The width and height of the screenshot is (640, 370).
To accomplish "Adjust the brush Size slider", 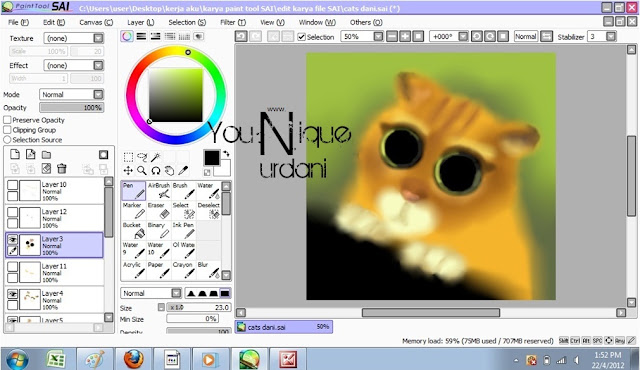I will [x=199, y=307].
